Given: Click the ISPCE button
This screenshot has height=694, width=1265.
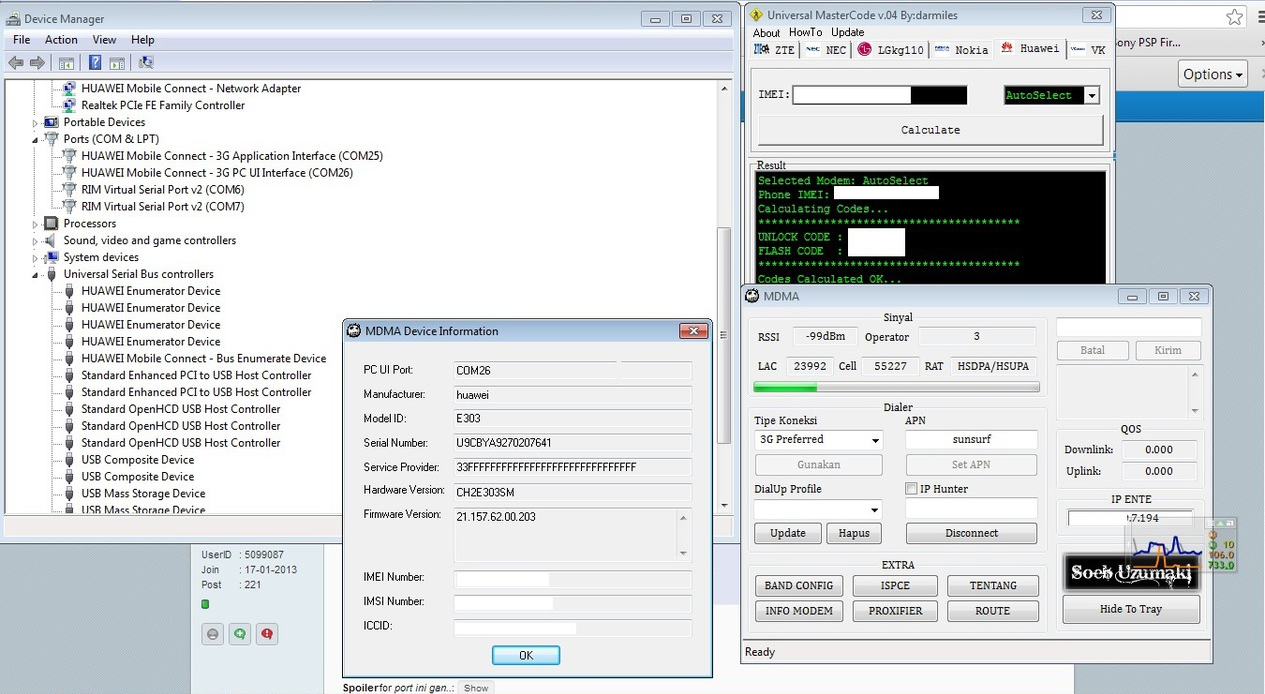Looking at the screenshot, I should pyautogui.click(x=895, y=586).
